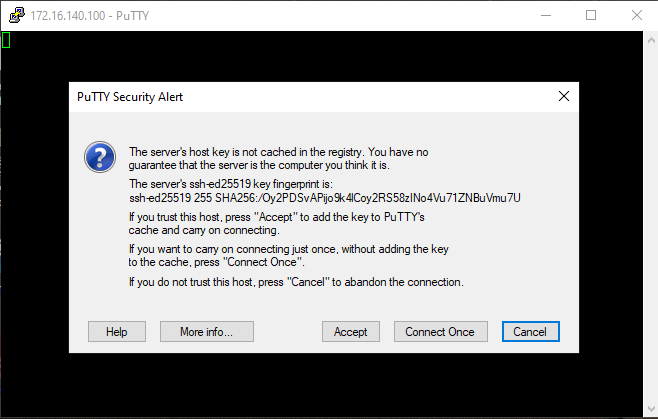
Task: Open the Help button in the alert
Action: [x=117, y=332]
